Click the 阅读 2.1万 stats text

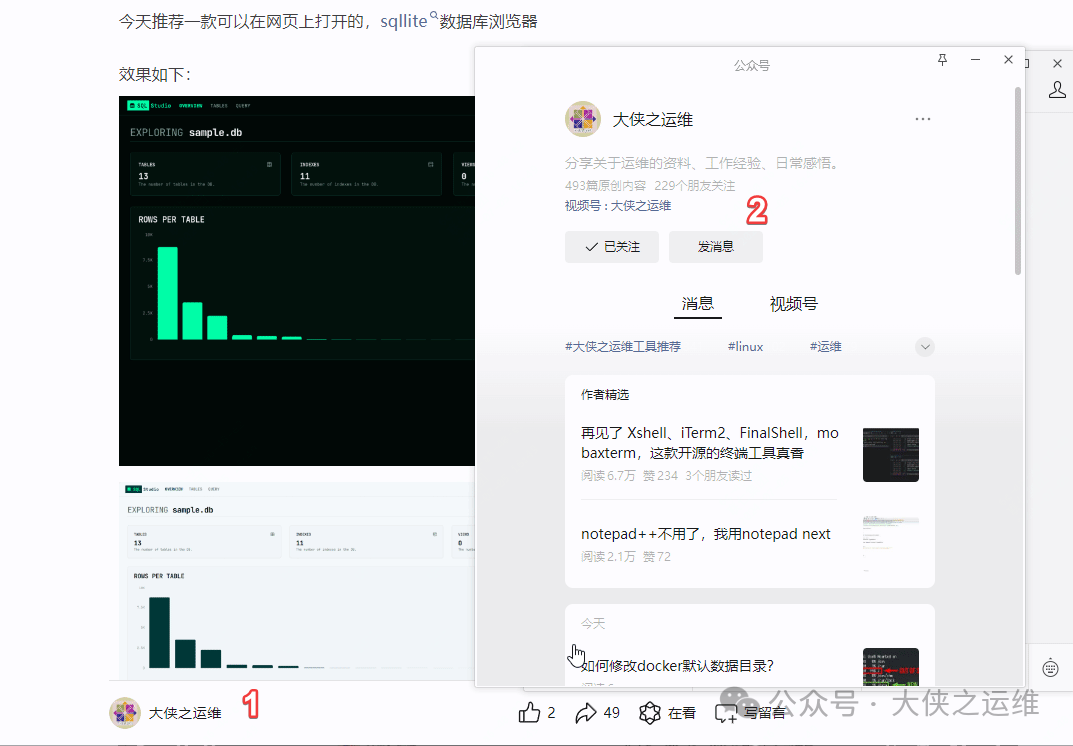[x=608, y=556]
